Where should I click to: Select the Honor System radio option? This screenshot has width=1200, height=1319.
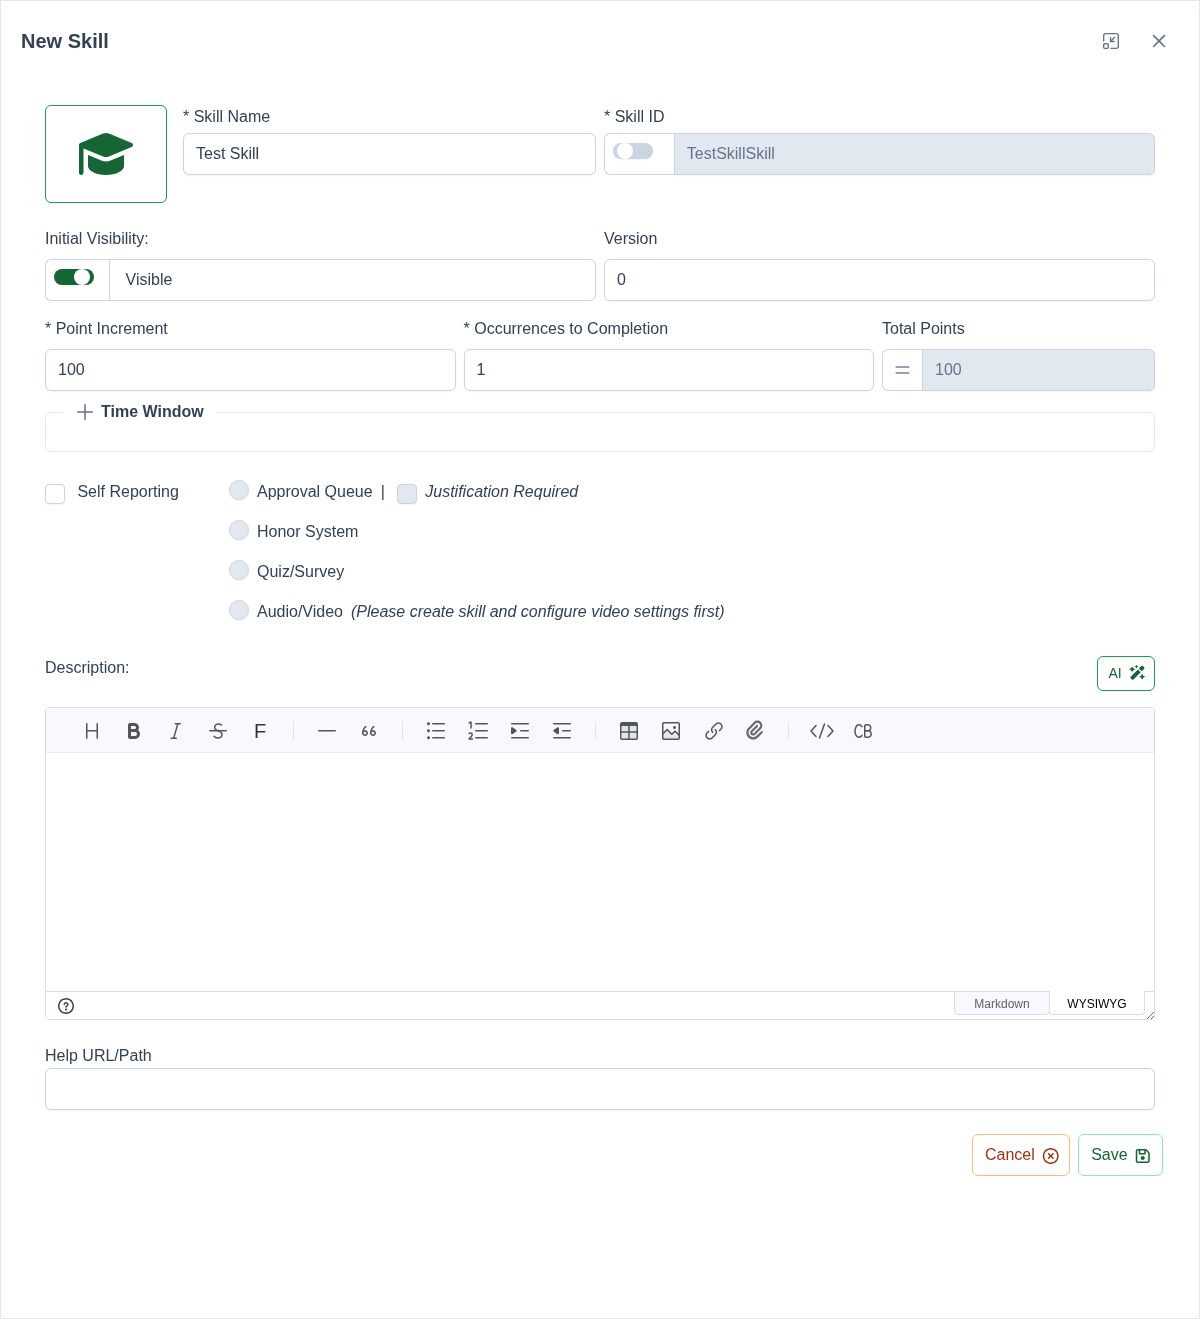[239, 530]
